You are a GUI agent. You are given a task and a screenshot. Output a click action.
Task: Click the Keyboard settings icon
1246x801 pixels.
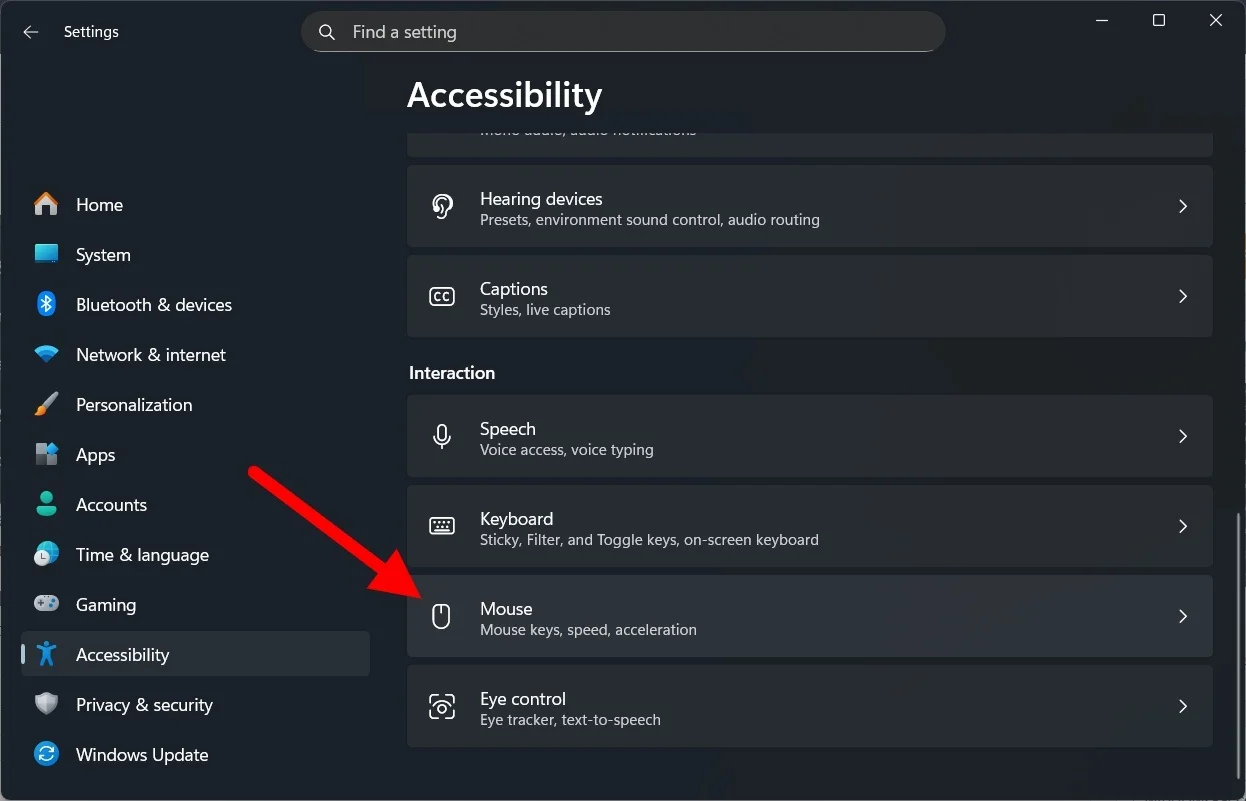(442, 526)
